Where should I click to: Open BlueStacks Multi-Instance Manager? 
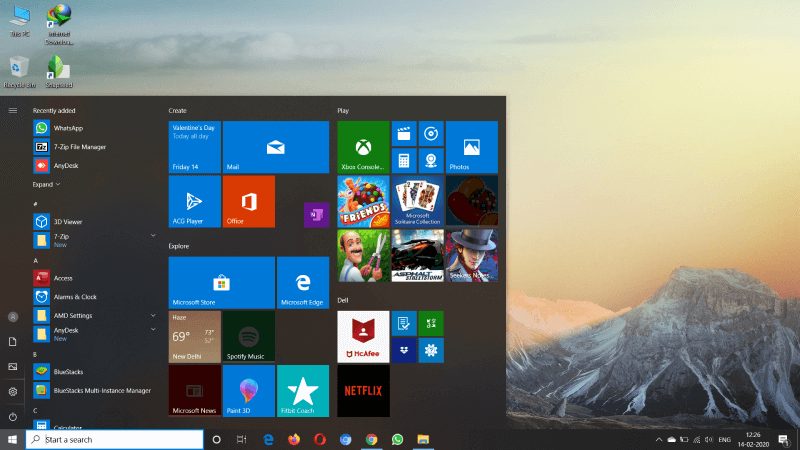pyautogui.click(x=94, y=390)
